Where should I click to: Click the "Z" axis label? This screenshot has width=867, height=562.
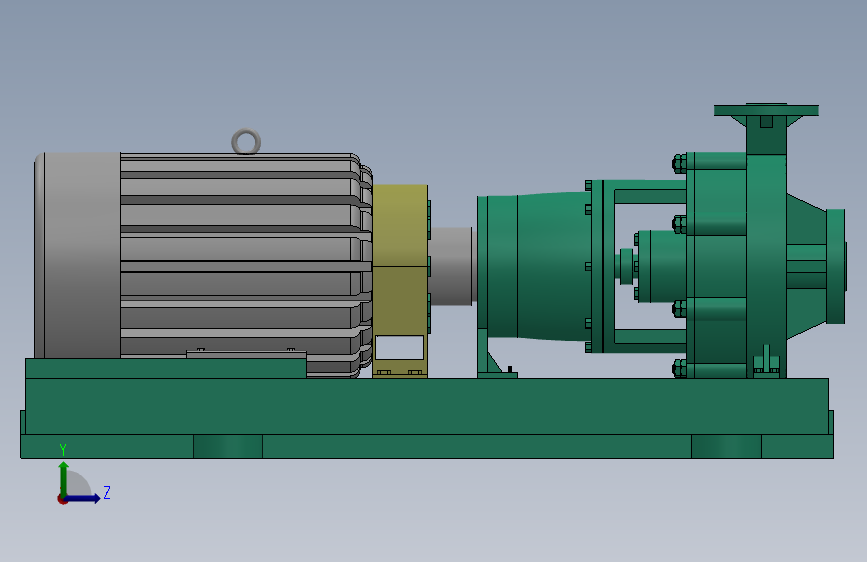click(107, 492)
